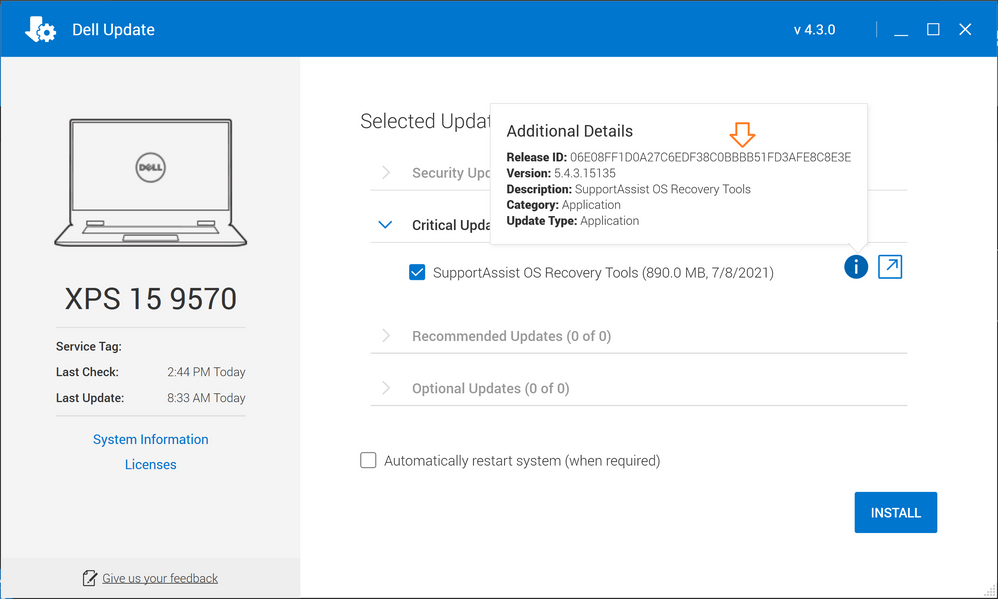Click the Dell Update logo icon
998x599 pixels.
coord(40,29)
